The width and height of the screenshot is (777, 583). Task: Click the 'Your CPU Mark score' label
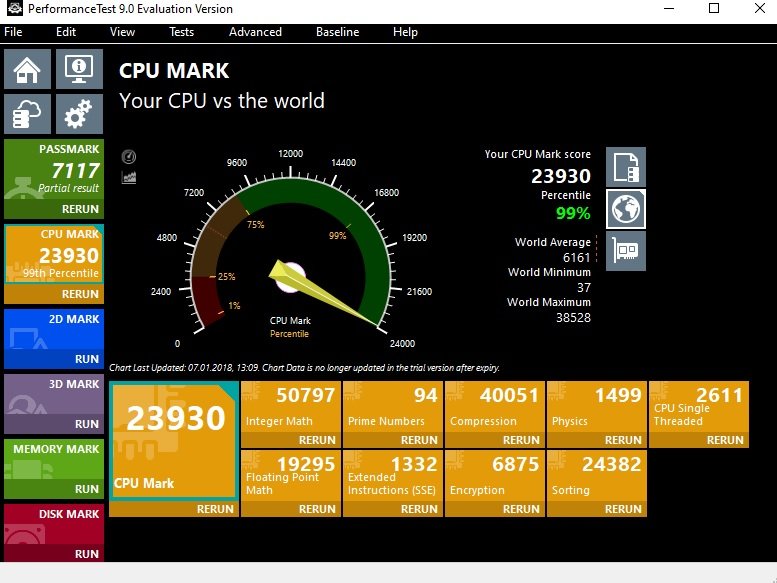click(538, 154)
